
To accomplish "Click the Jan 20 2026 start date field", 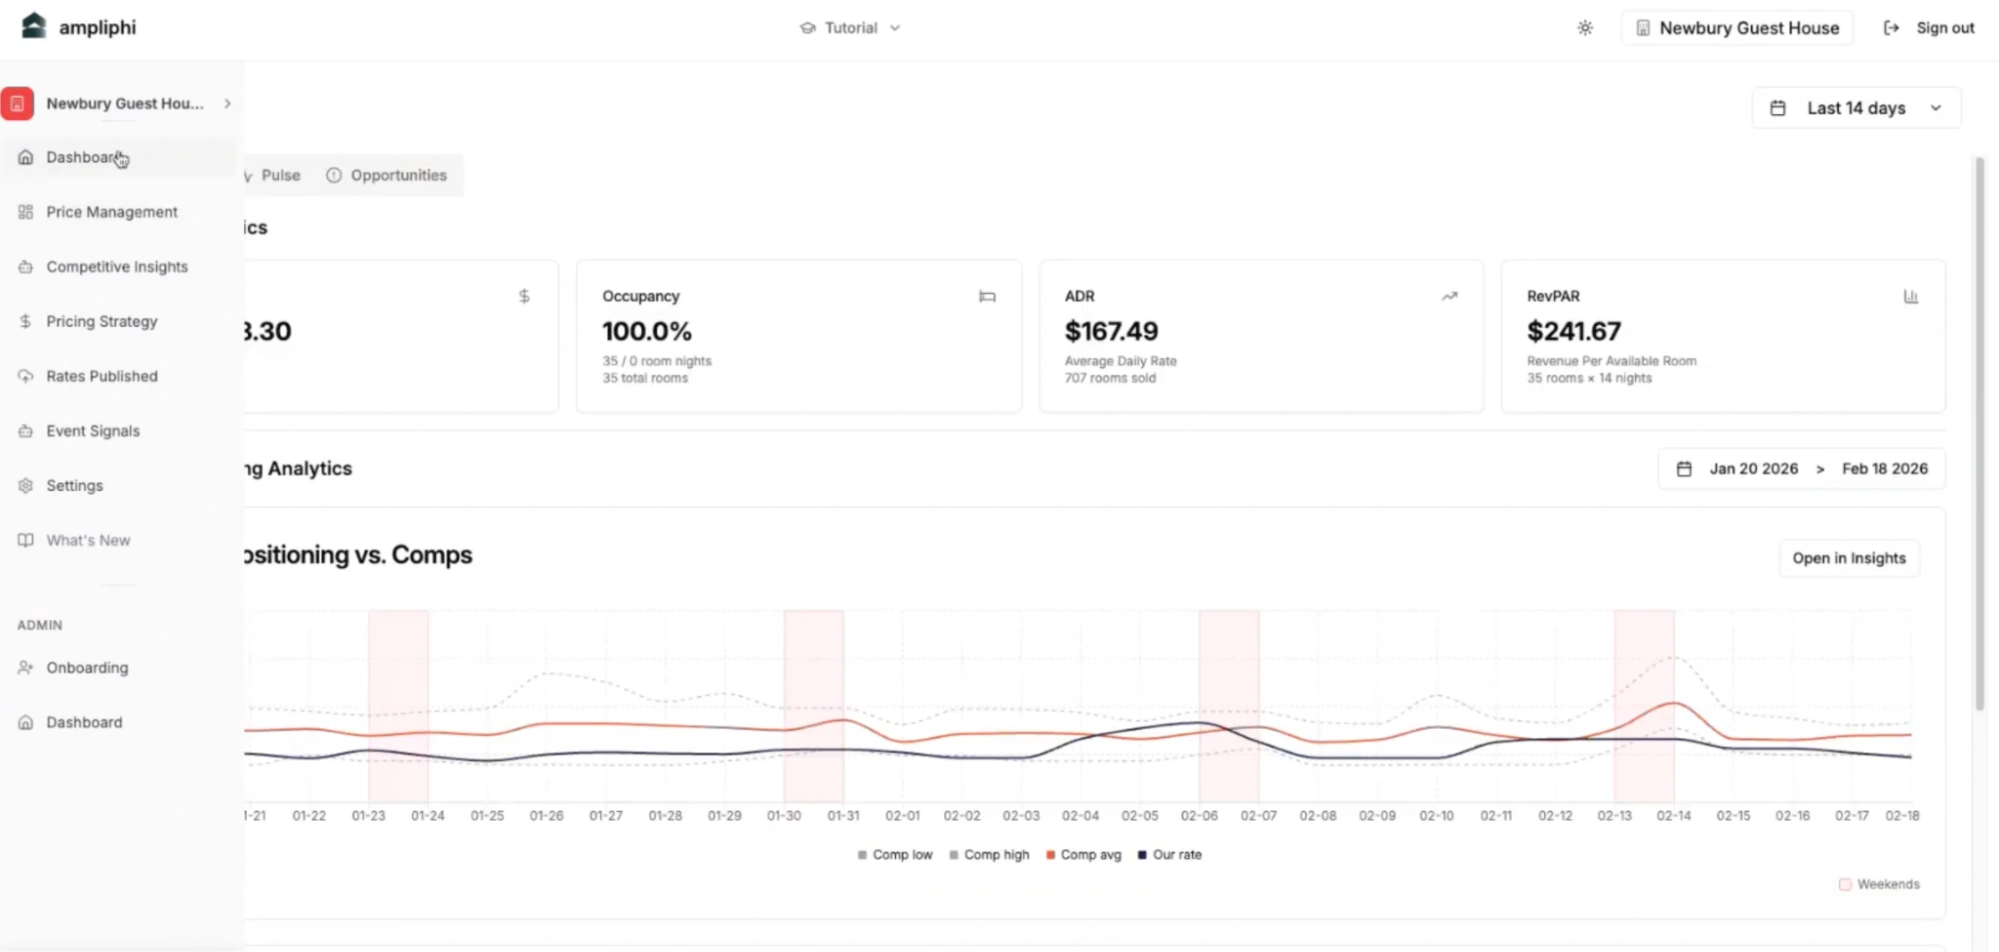I will [1752, 469].
